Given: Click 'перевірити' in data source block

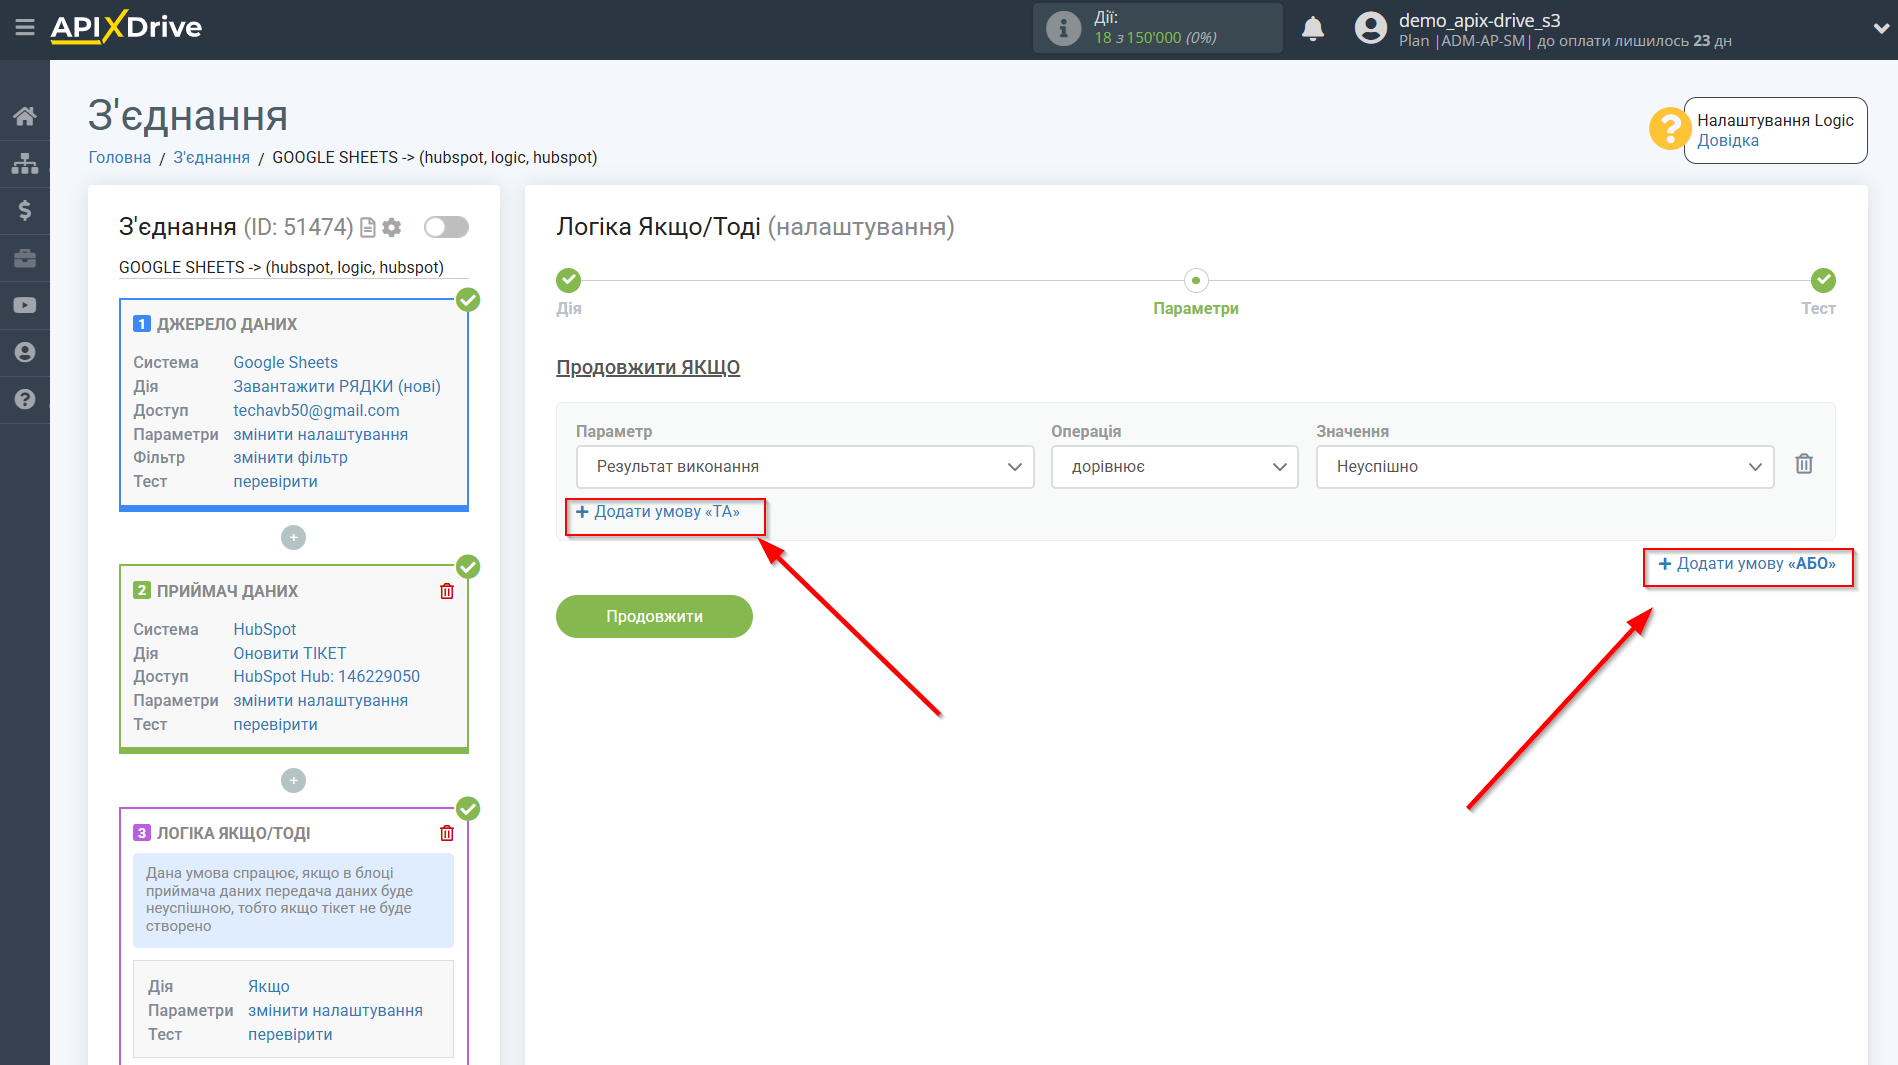Looking at the screenshot, I should coord(275,482).
